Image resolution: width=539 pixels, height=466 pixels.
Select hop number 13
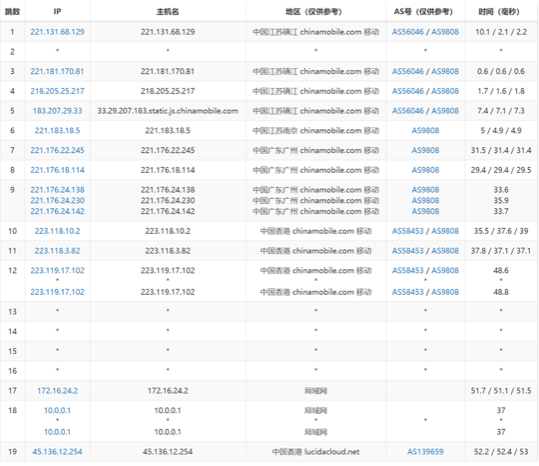pyautogui.click(x=12, y=312)
